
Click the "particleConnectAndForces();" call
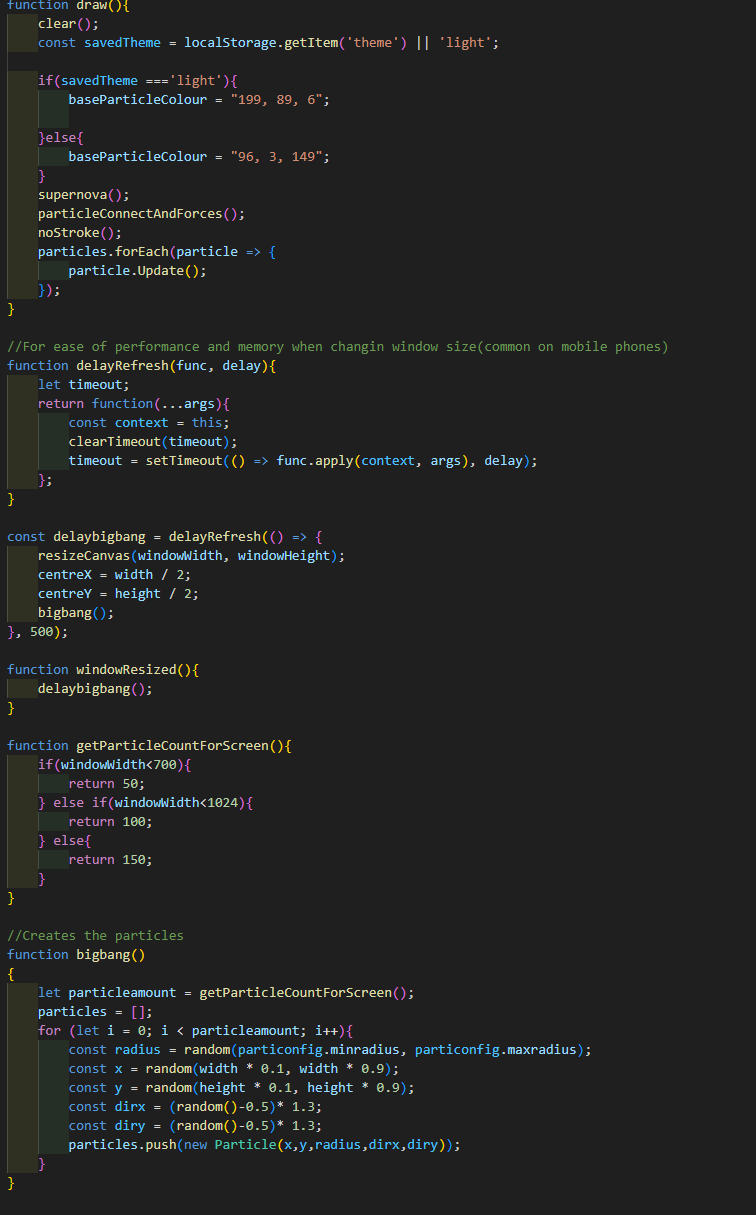point(141,214)
